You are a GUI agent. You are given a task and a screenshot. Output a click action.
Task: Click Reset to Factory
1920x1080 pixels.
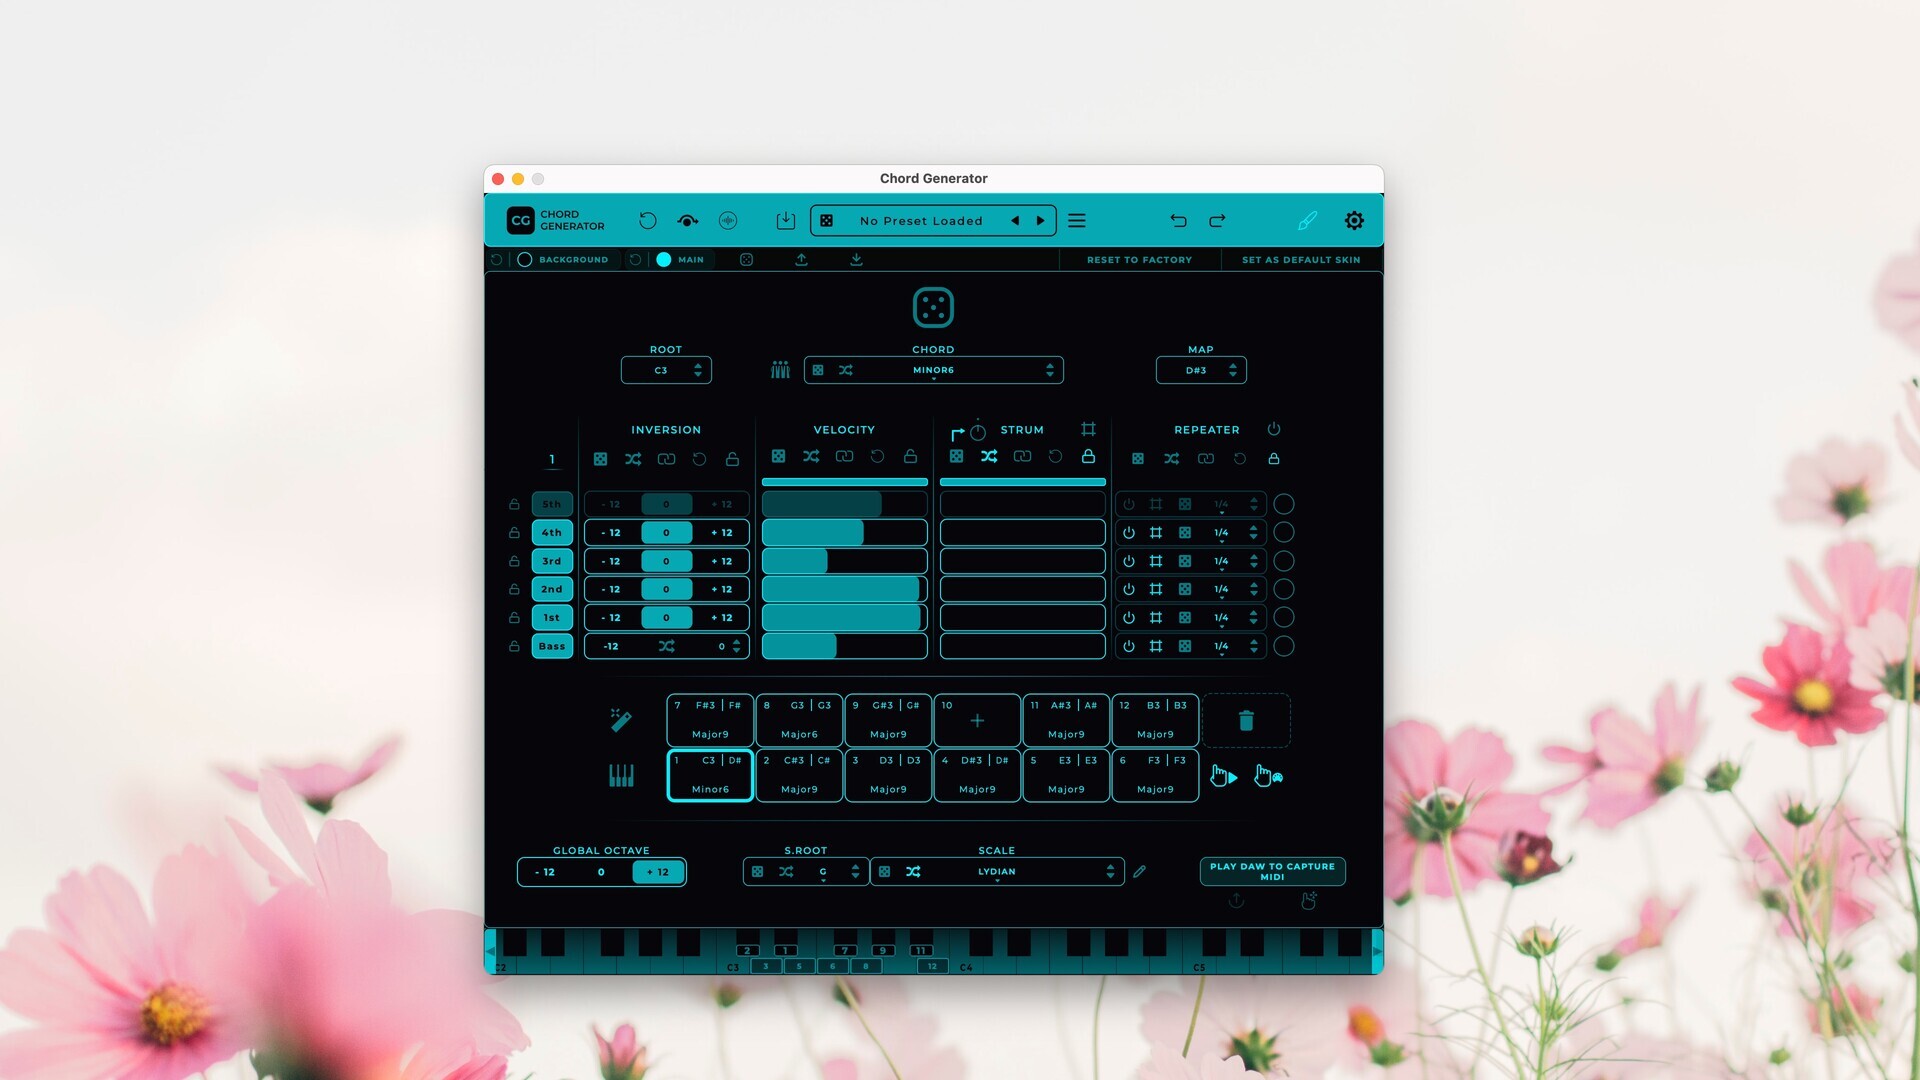(1139, 259)
